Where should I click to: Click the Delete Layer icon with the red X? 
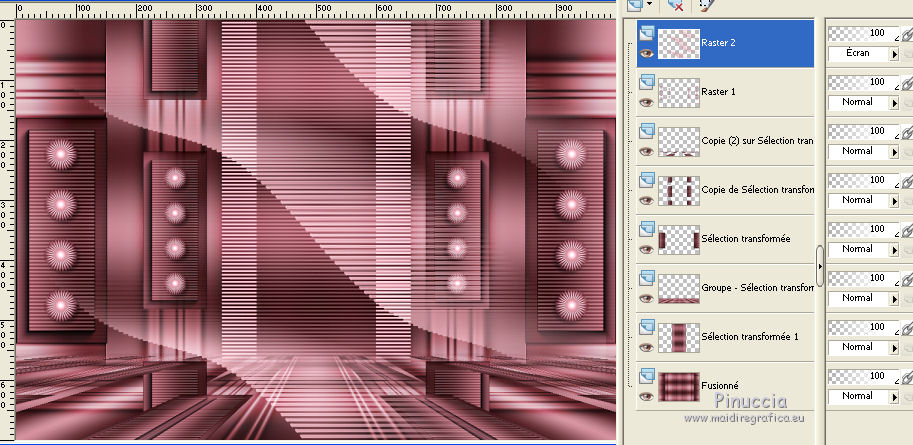[676, 5]
